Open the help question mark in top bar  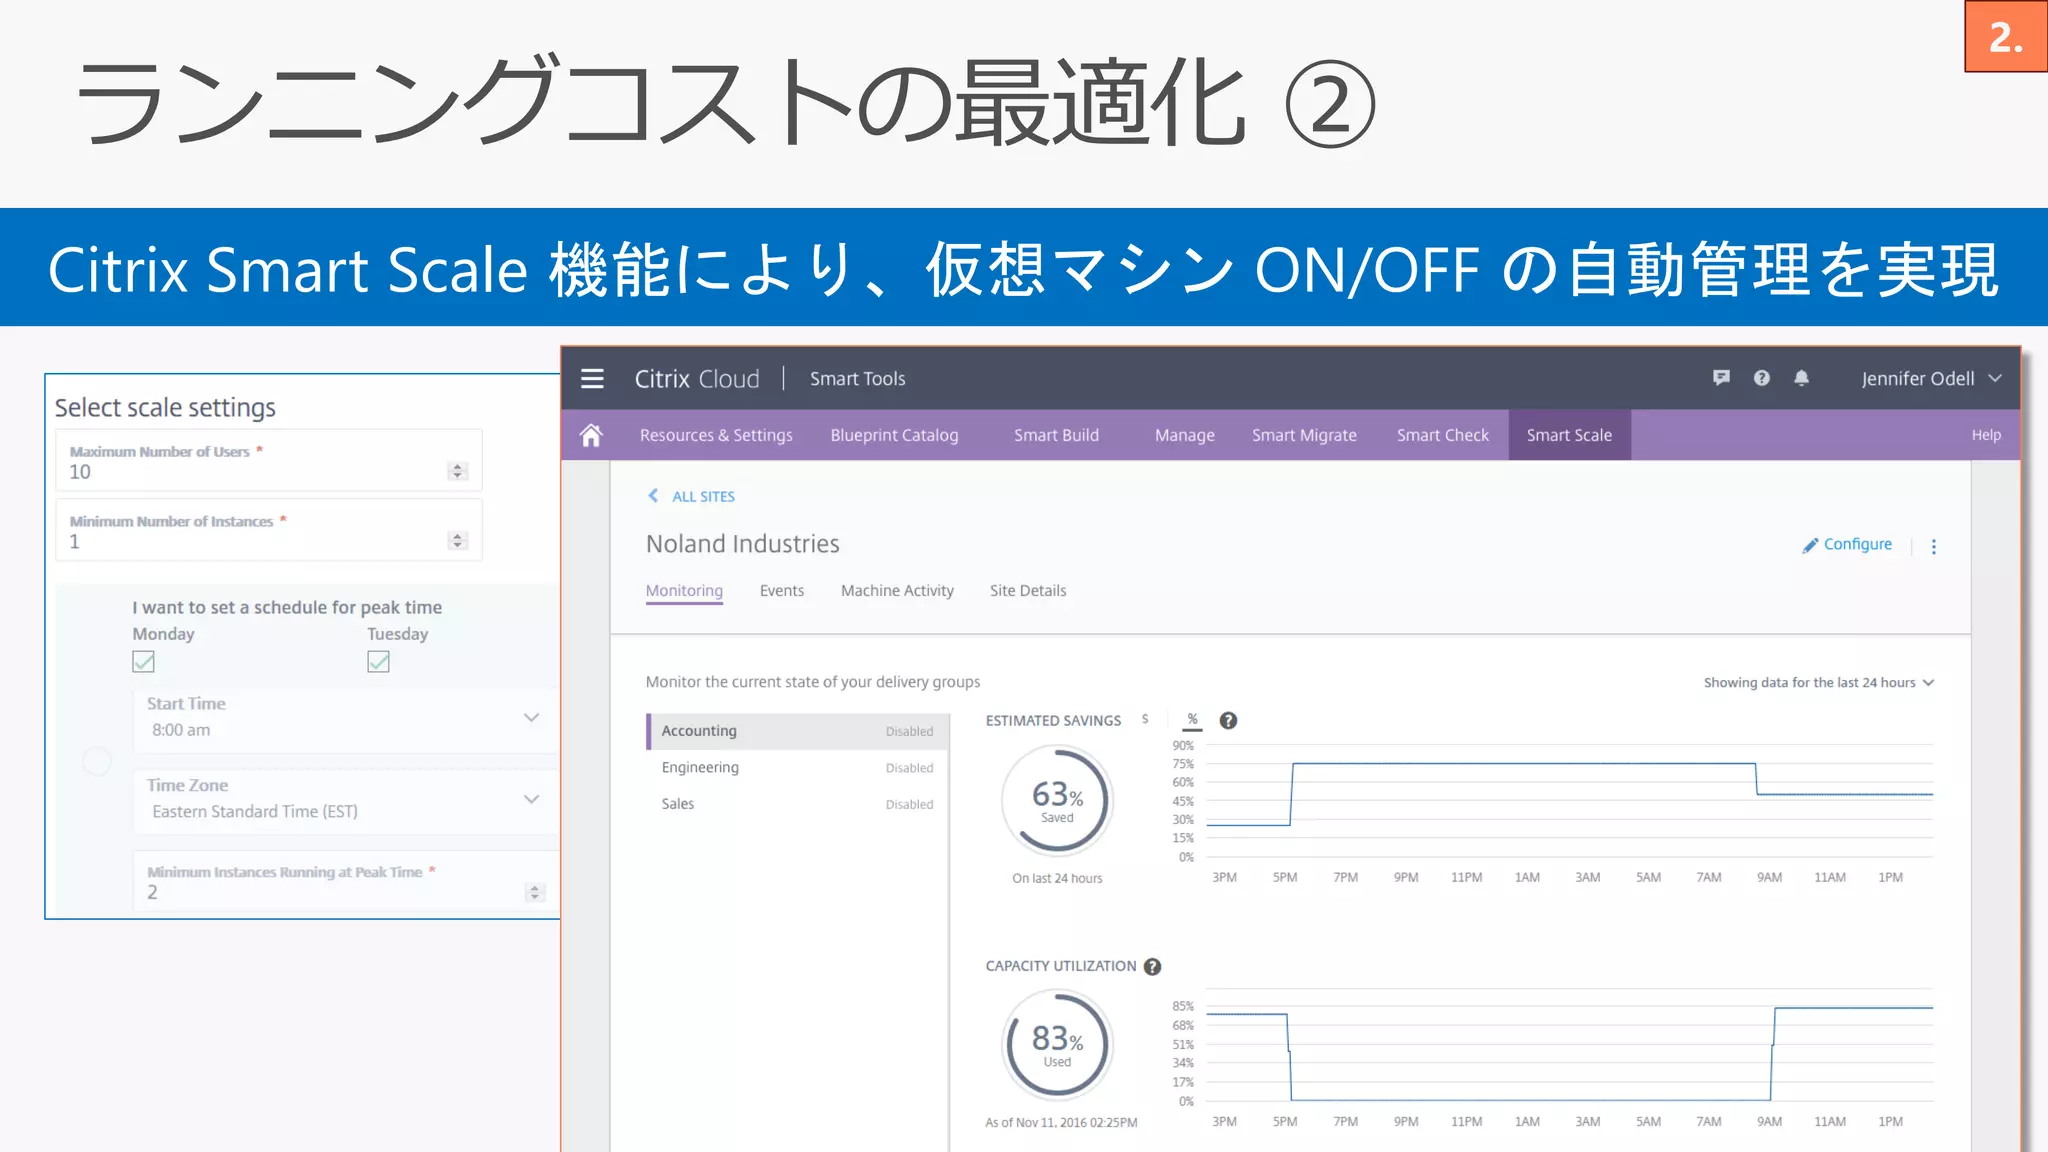pos(1762,378)
